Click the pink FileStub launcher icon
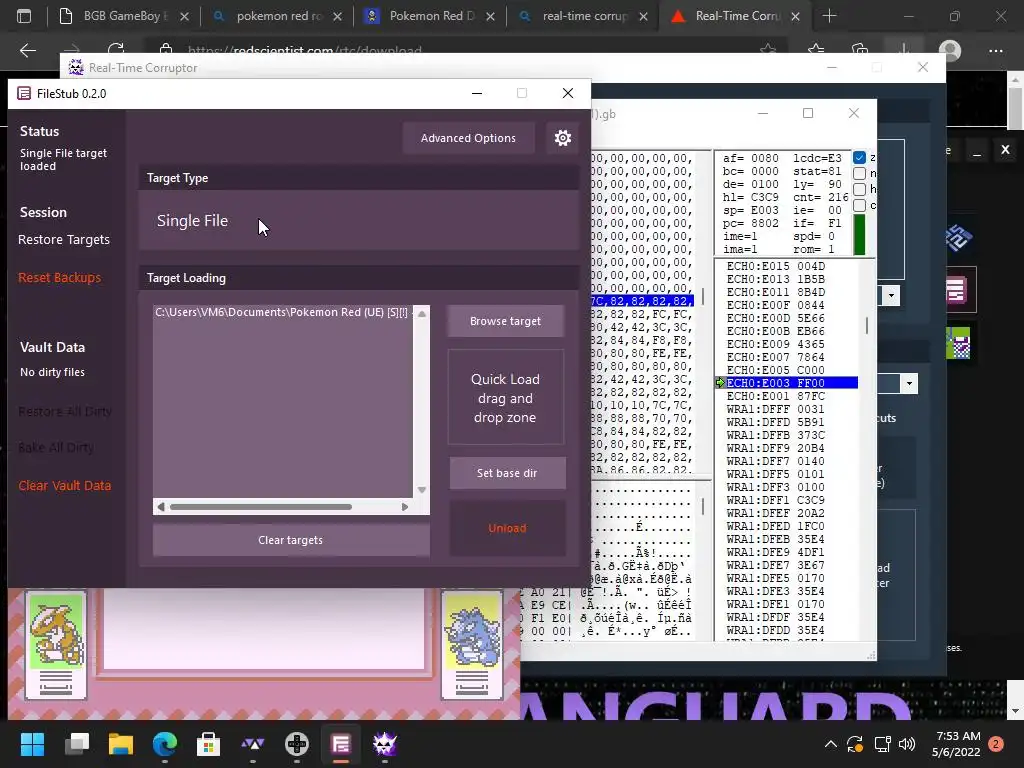This screenshot has height=768, width=1024. [x=956, y=290]
